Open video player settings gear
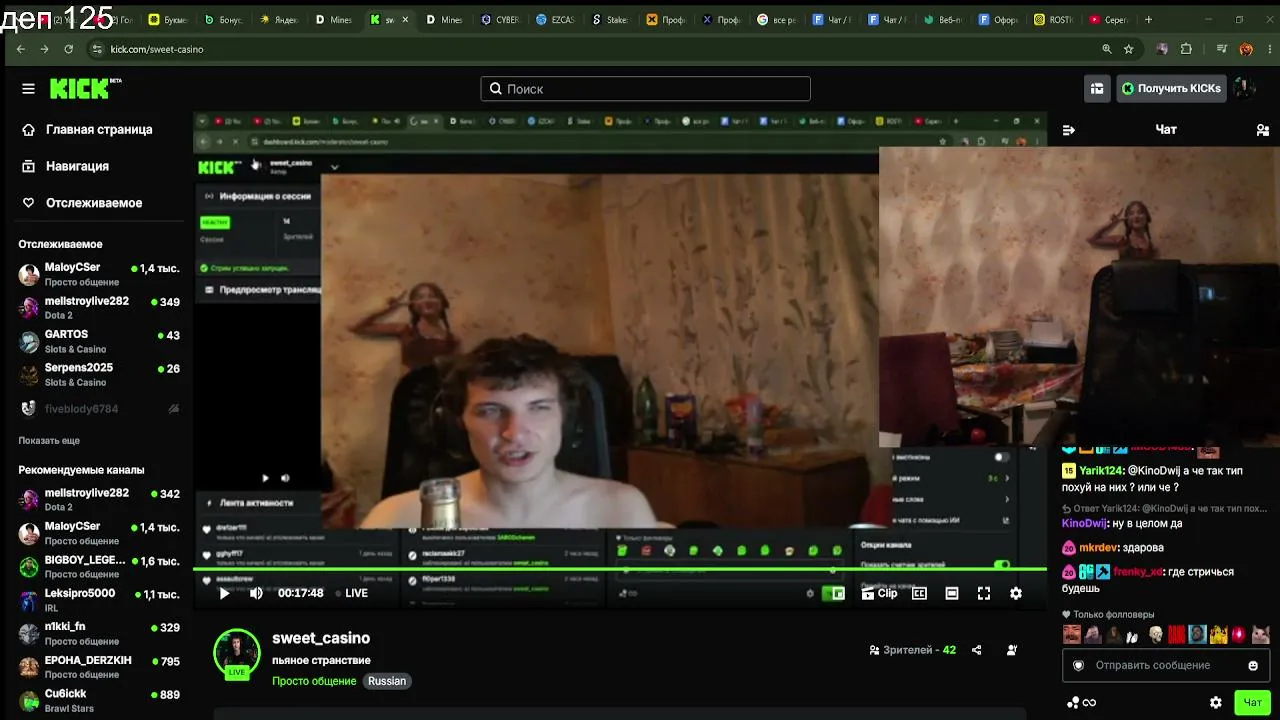The width and height of the screenshot is (1280, 720). click(1016, 593)
